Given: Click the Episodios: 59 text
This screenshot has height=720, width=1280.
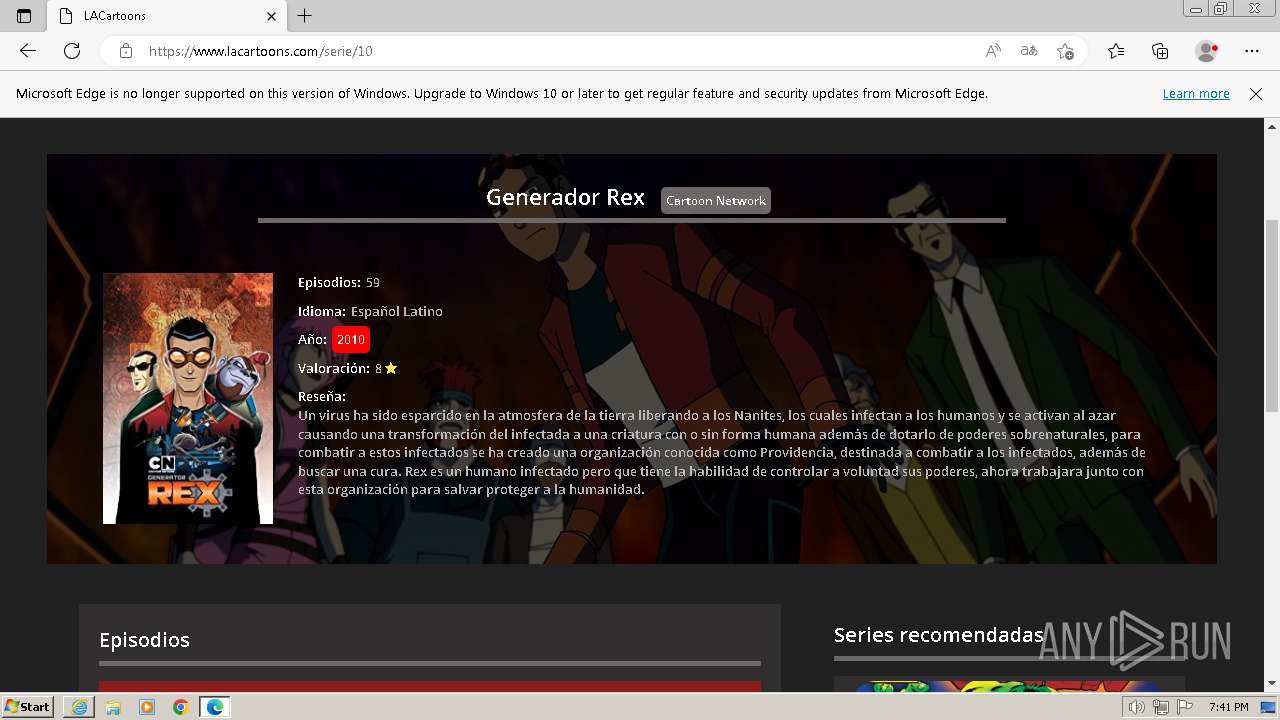Looking at the screenshot, I should (x=339, y=283).
